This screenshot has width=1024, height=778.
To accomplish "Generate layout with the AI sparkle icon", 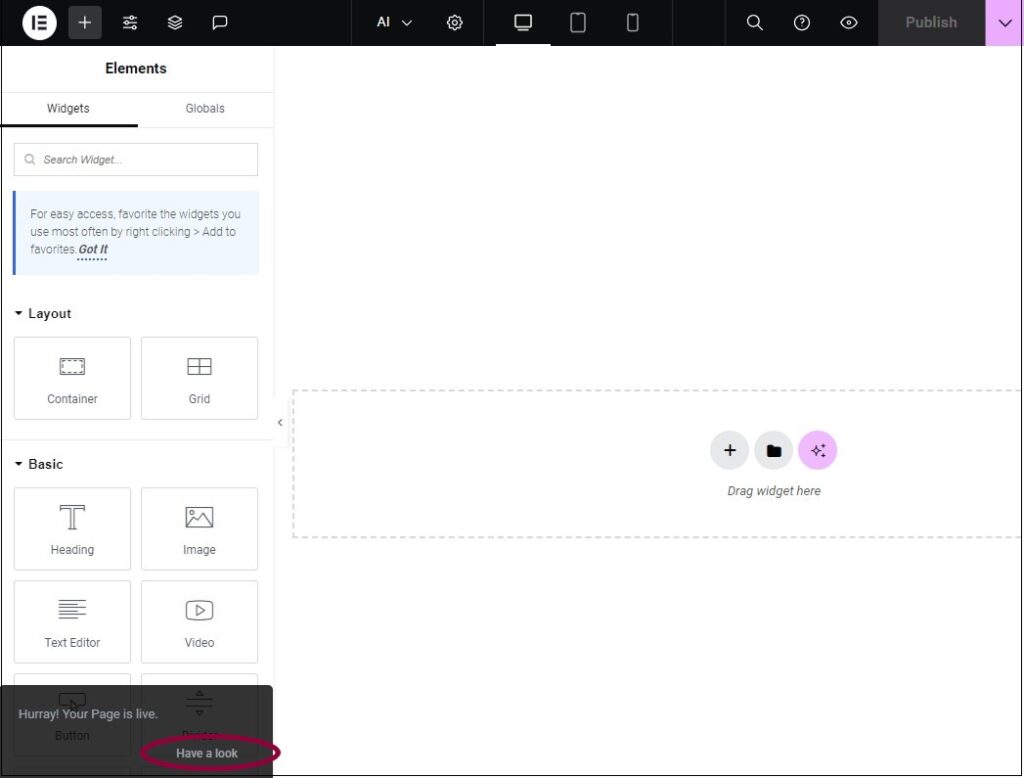I will (818, 450).
